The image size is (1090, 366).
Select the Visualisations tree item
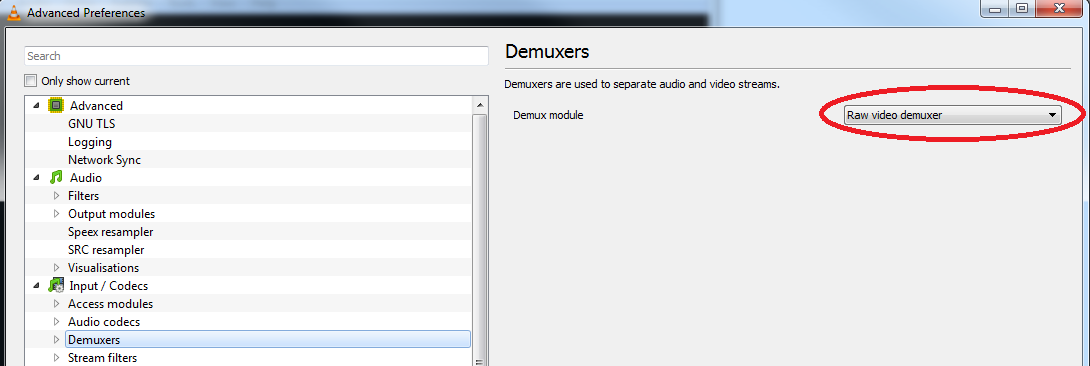click(x=104, y=267)
